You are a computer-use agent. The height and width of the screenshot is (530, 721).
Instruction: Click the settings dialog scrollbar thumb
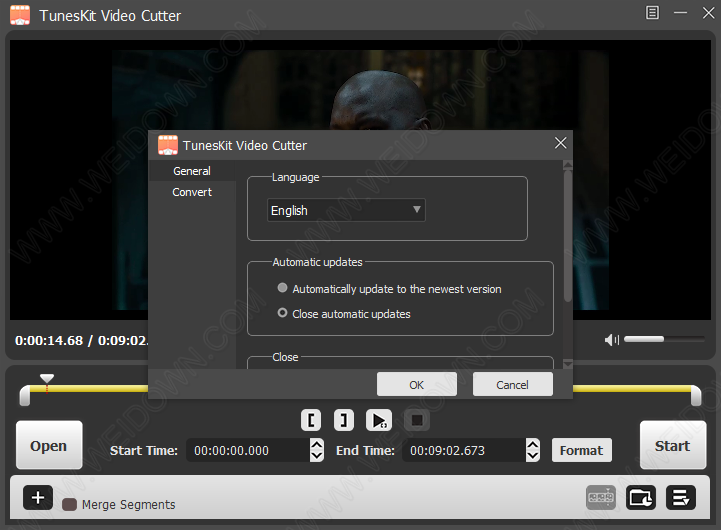coord(568,236)
